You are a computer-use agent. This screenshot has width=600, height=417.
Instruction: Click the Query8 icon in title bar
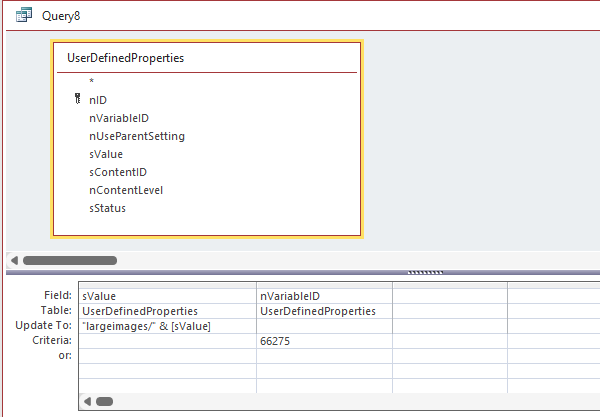tap(22, 15)
